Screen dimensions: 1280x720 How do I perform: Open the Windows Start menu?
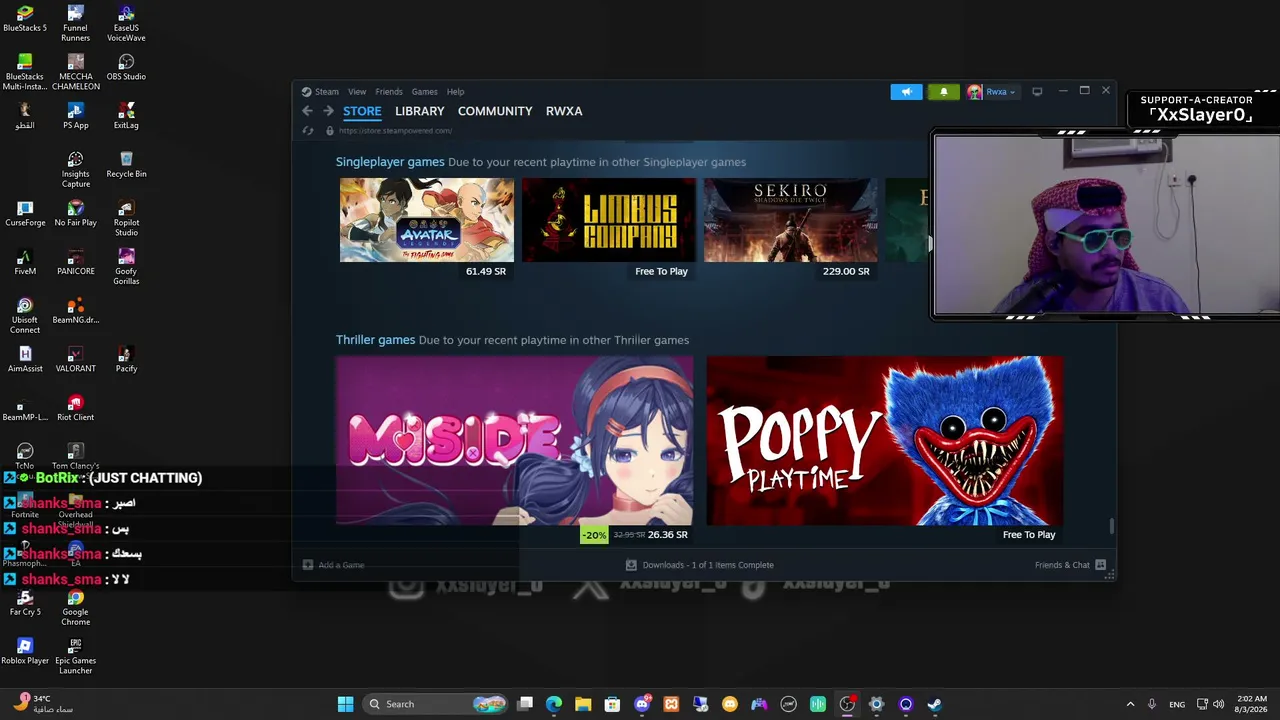click(345, 704)
